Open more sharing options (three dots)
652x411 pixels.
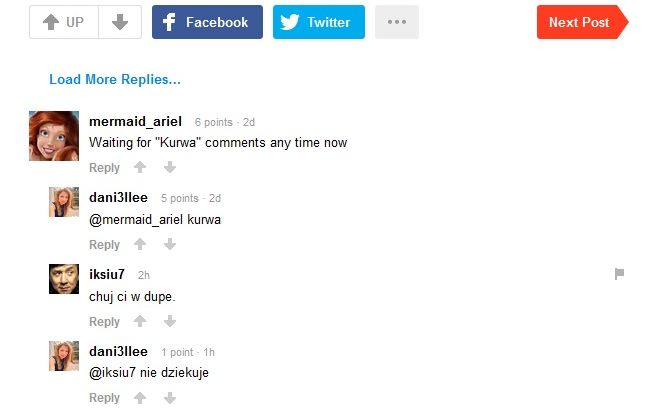[x=397, y=22]
